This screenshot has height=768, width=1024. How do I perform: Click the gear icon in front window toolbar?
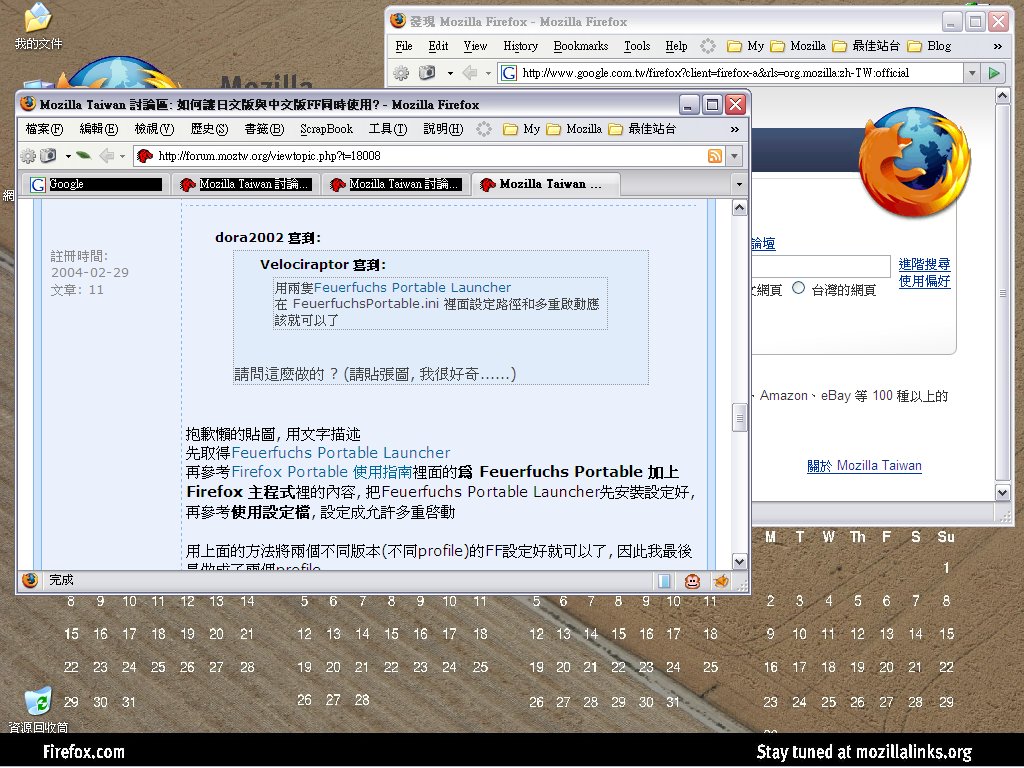[x=28, y=156]
